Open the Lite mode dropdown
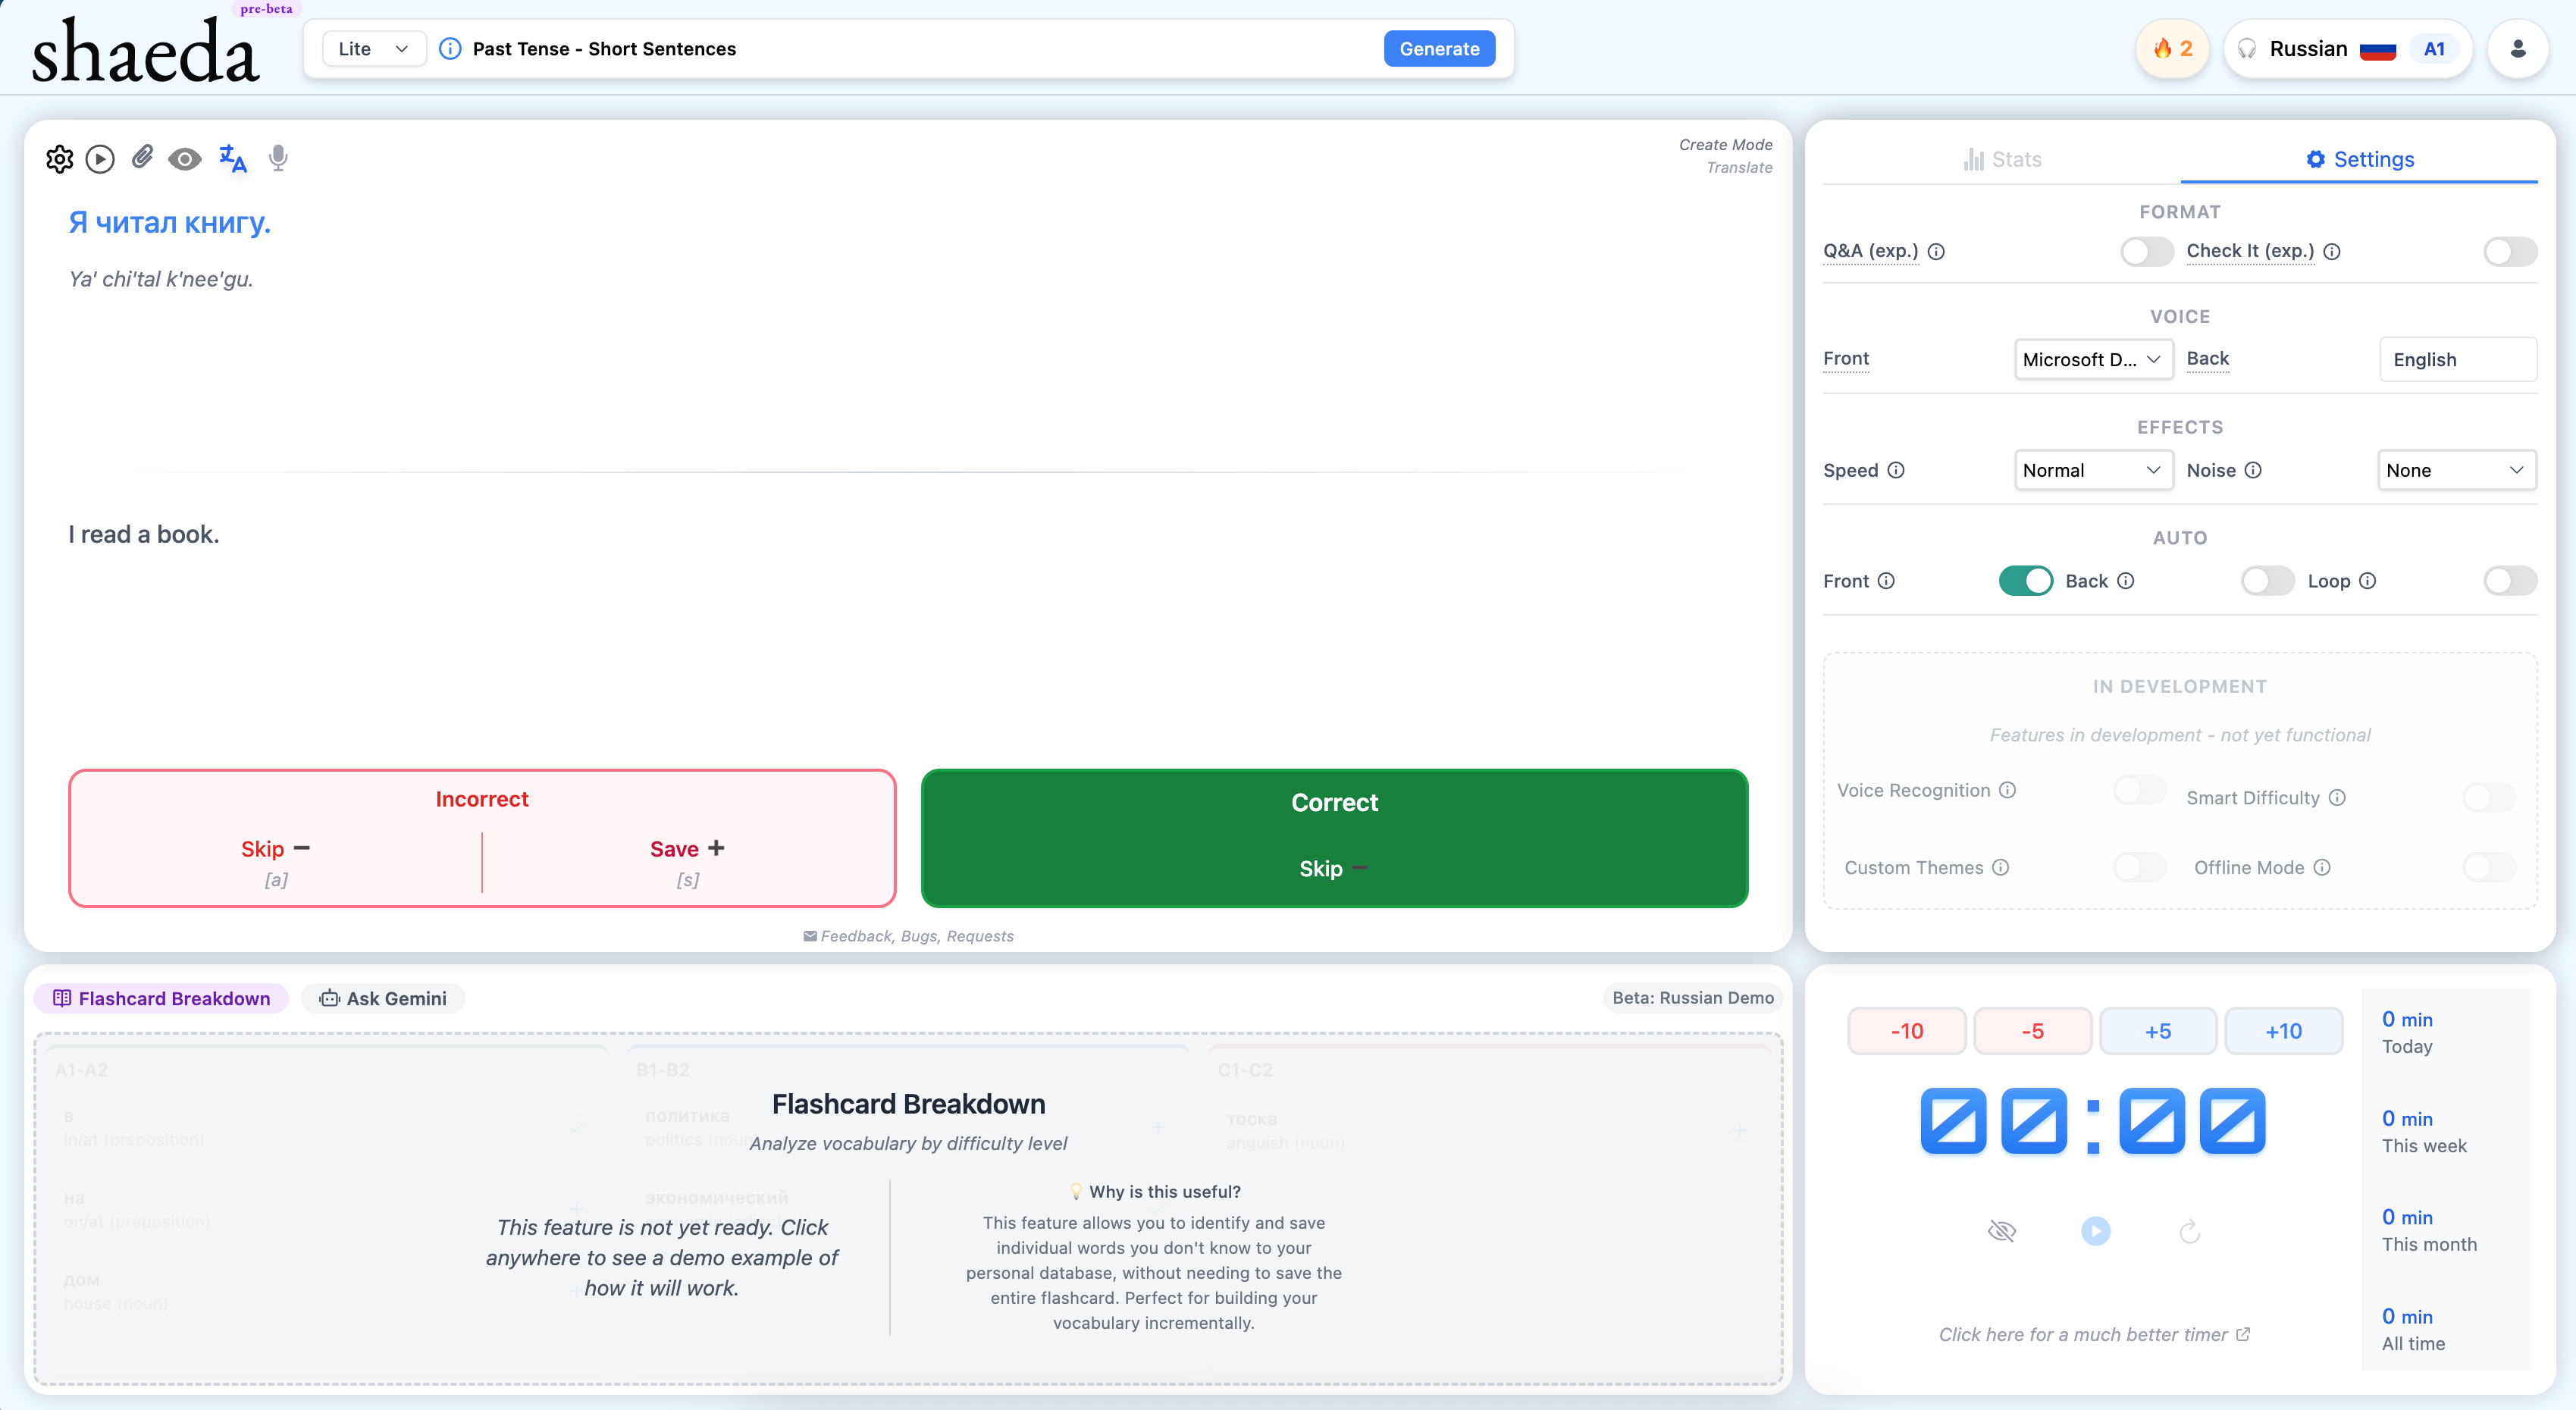 tap(373, 48)
